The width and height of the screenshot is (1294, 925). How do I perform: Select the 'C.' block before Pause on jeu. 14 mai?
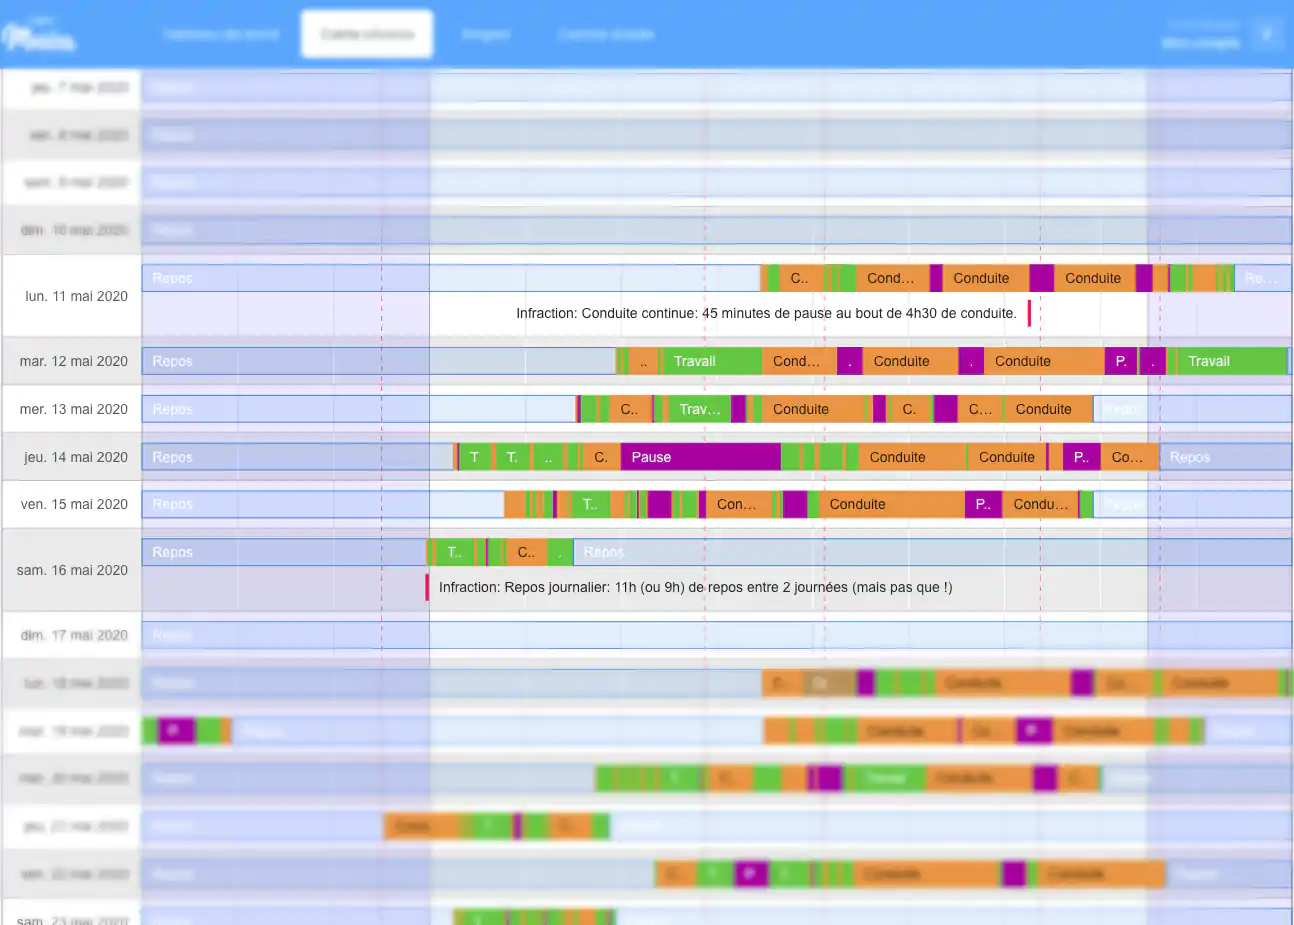tap(601, 457)
